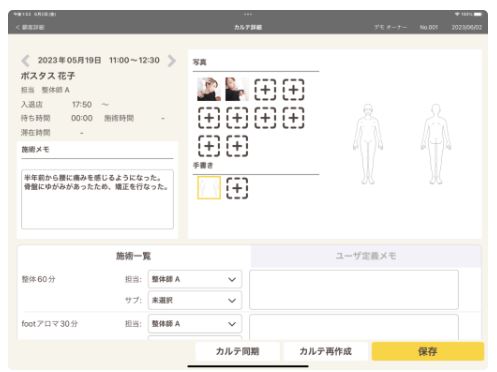The image size is (497, 372).
Task: Tap the three-dot multitasking indicator at top
Action: 248,14
